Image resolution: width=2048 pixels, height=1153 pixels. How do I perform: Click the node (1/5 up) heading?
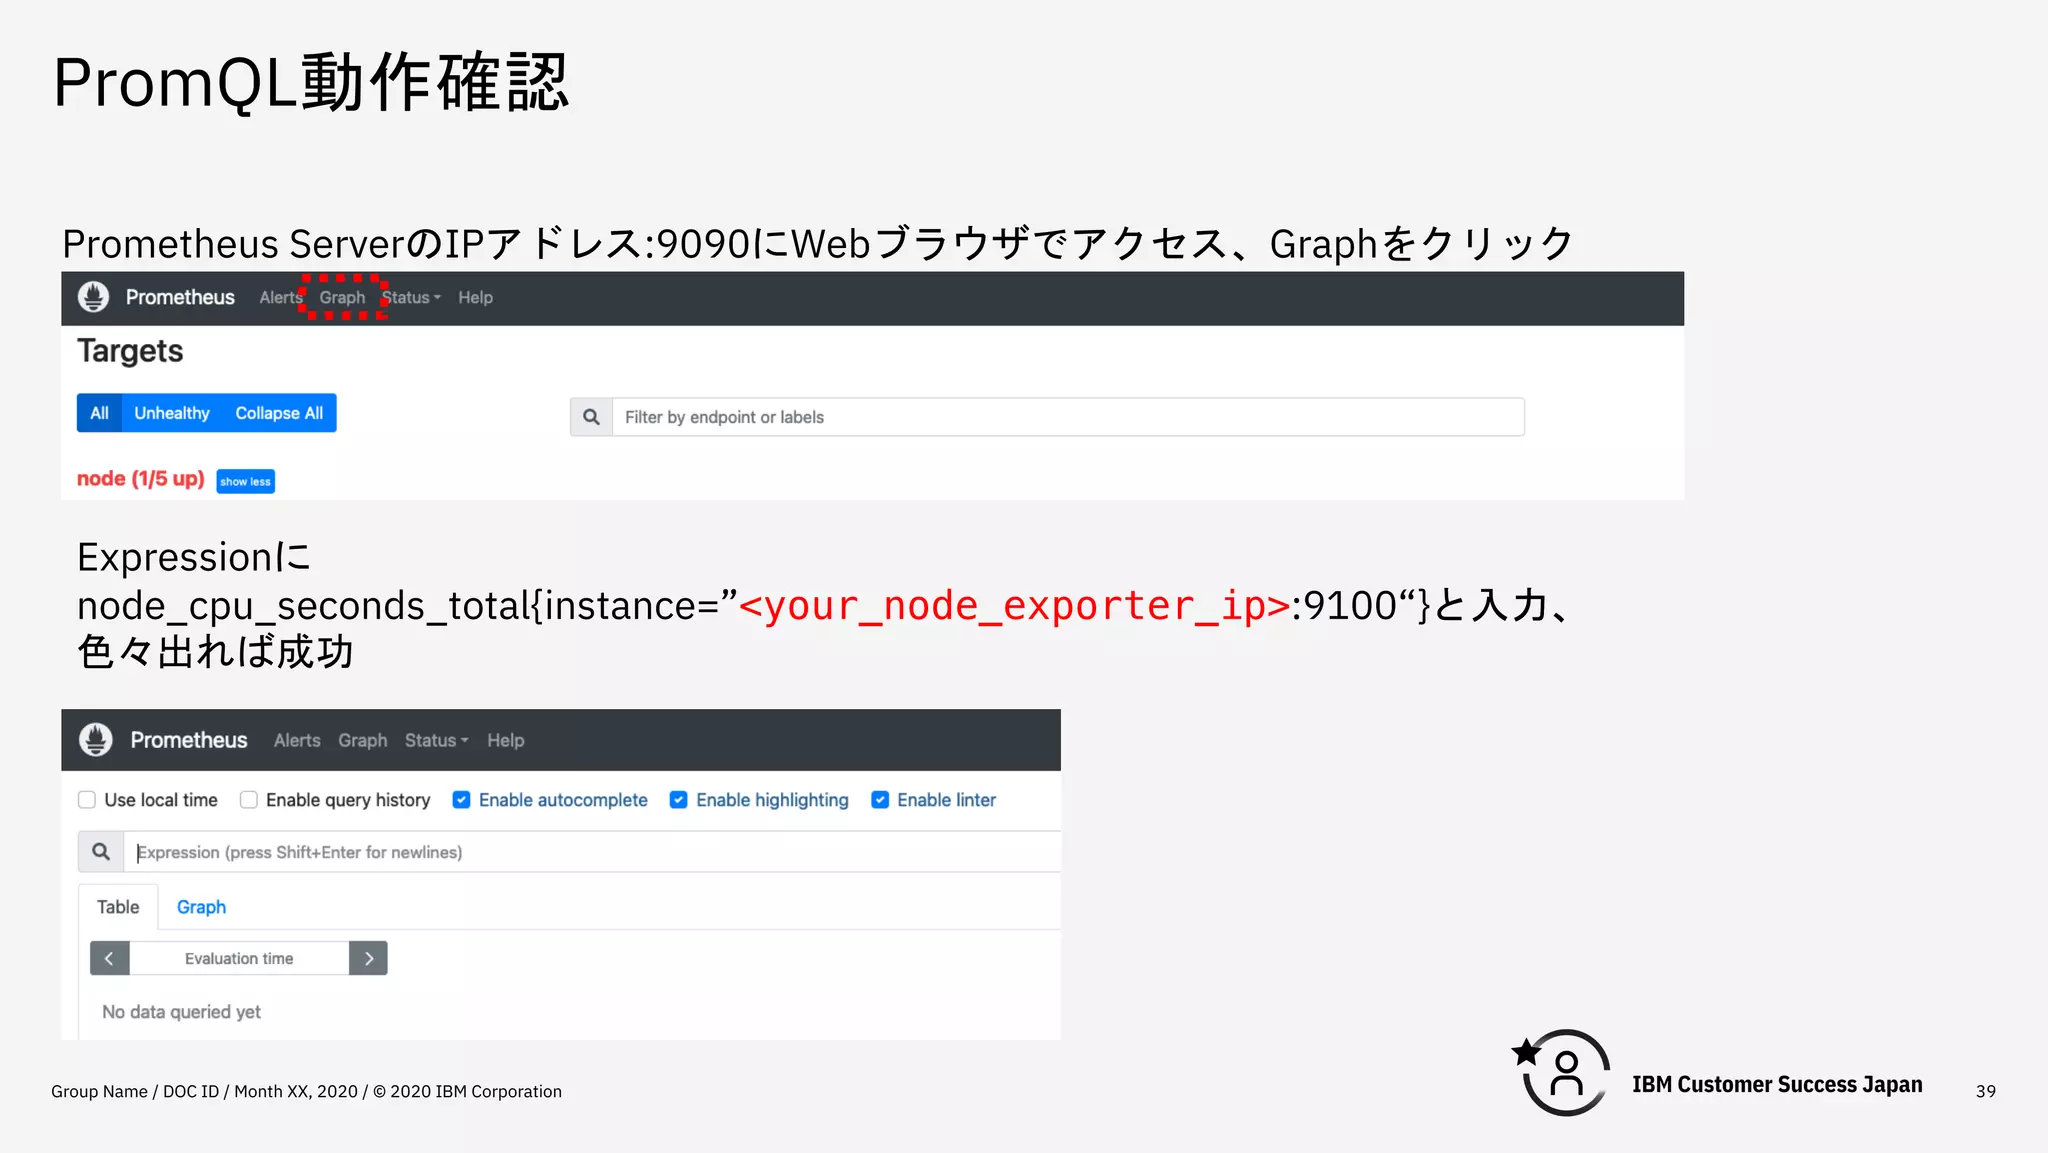[141, 479]
